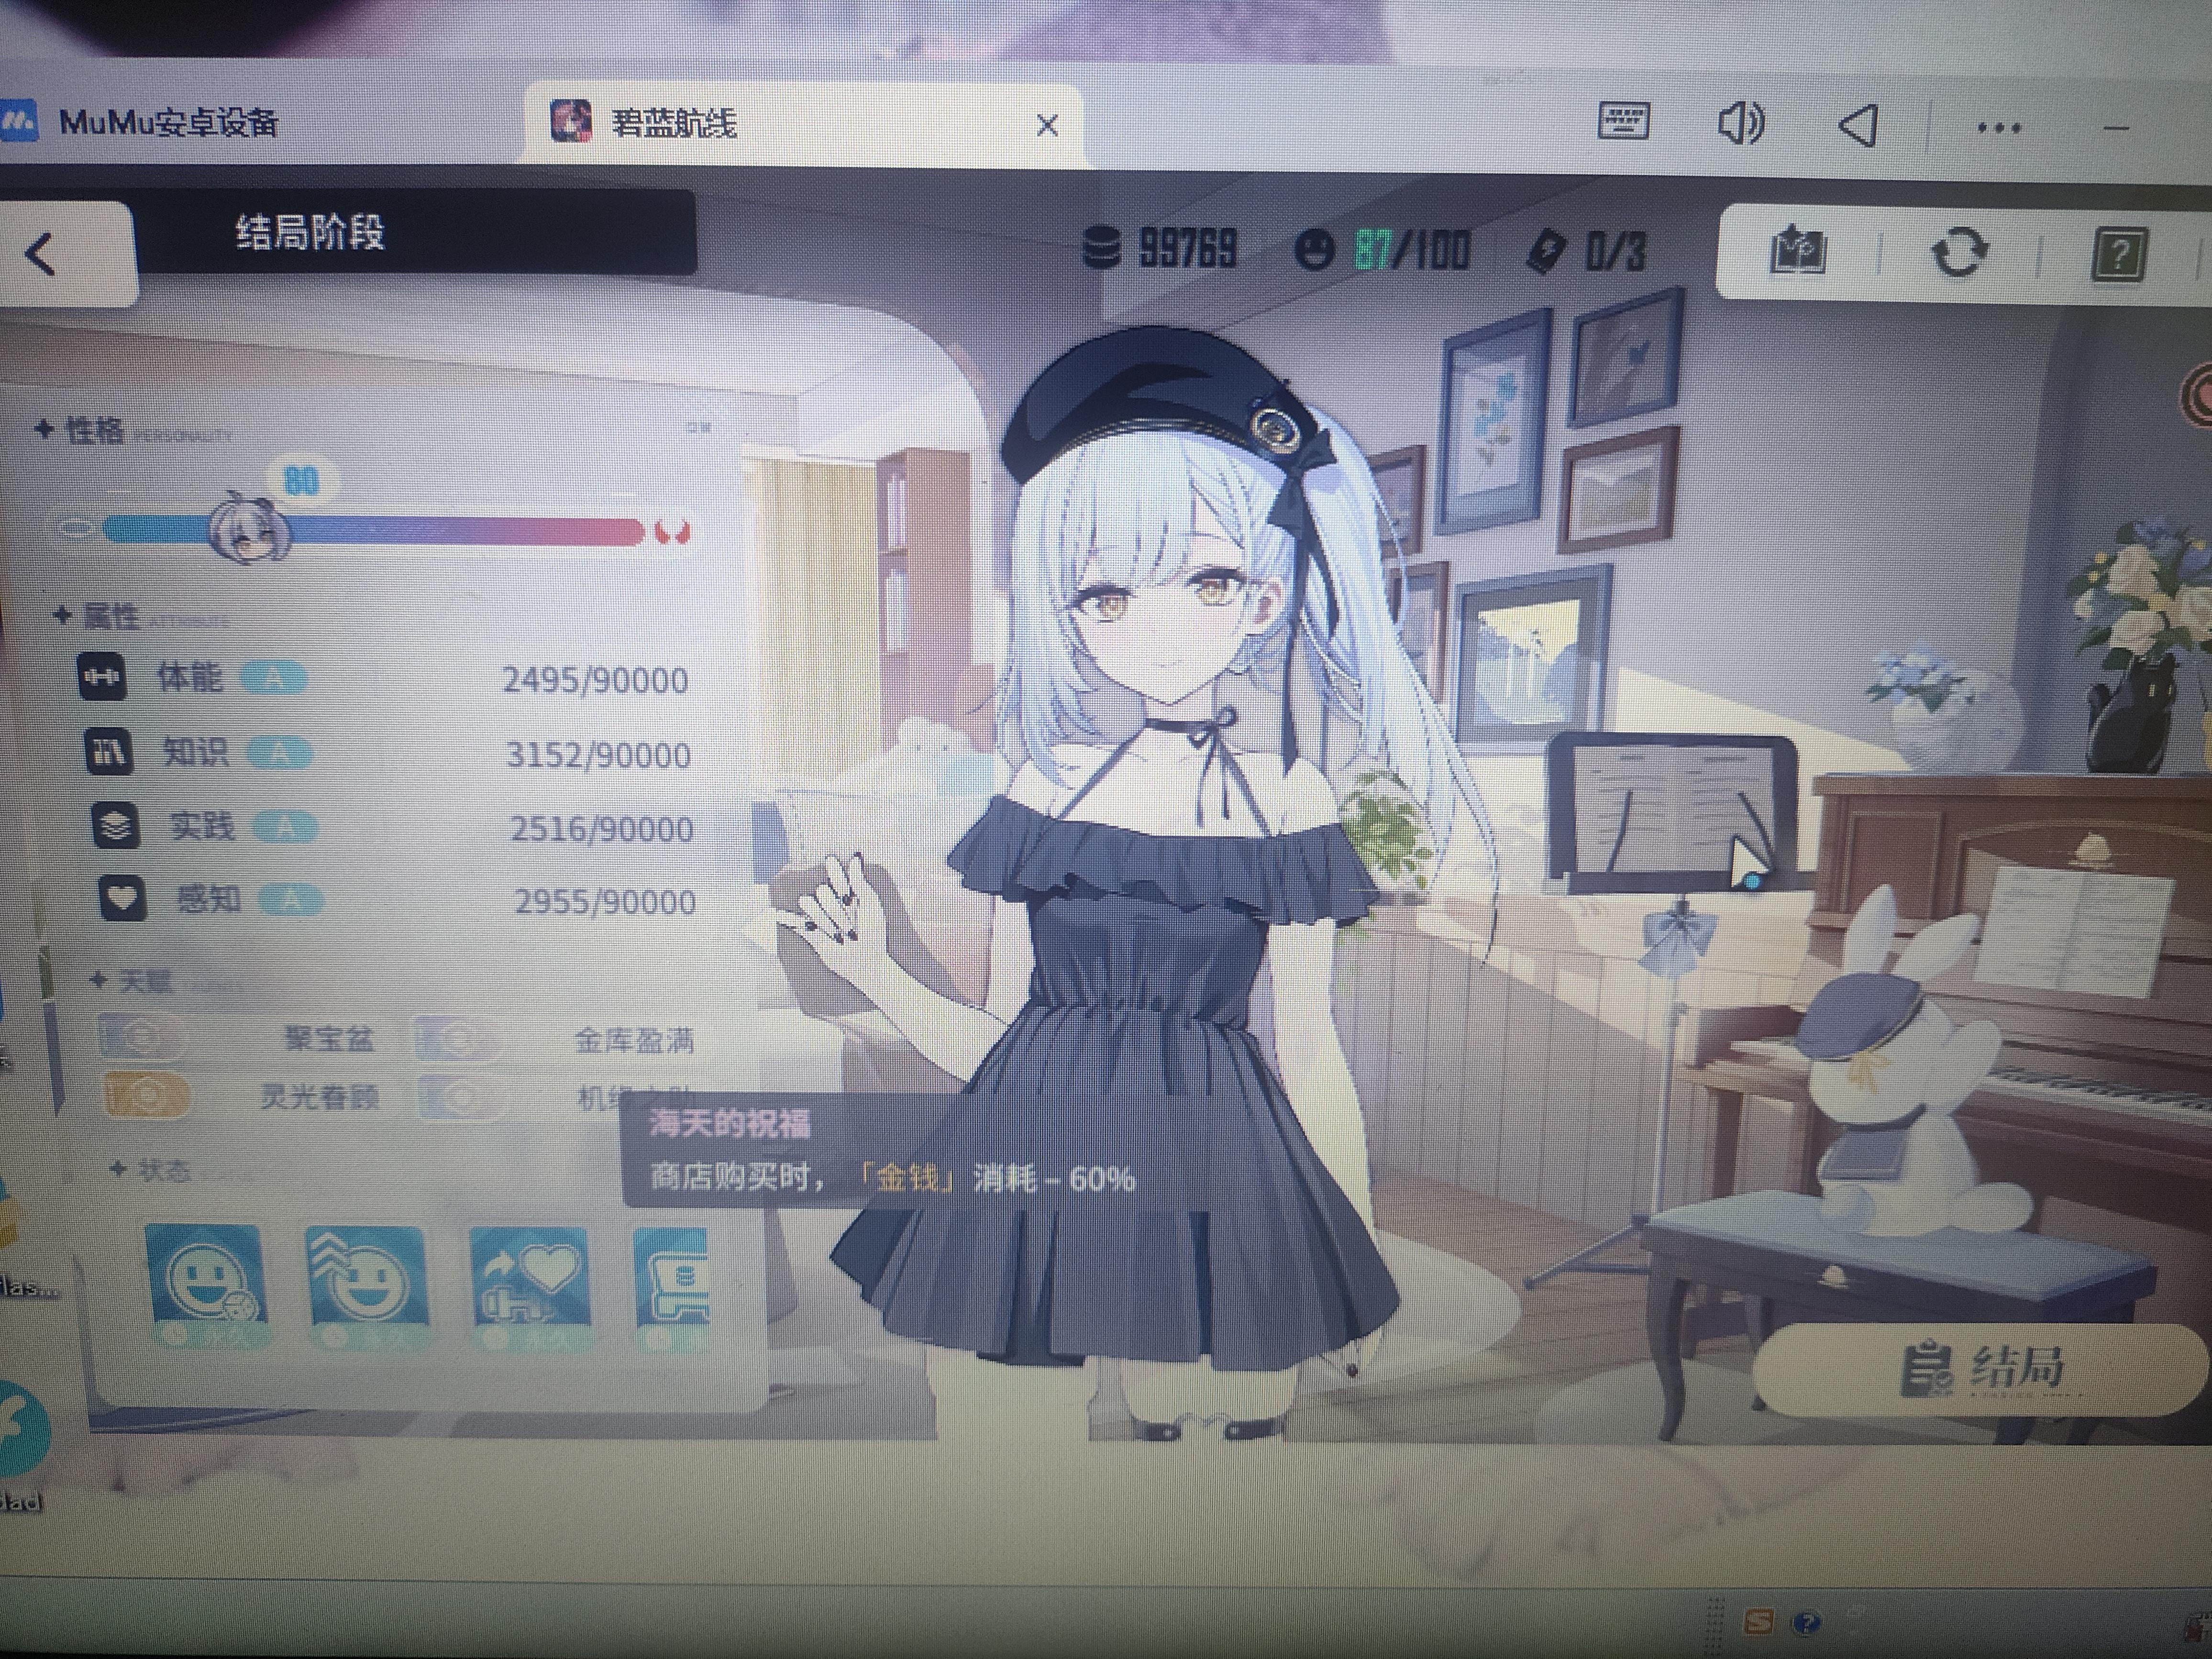Click the 99769 money value
Image resolution: width=2212 pixels, height=1659 pixels.
(x=1188, y=248)
